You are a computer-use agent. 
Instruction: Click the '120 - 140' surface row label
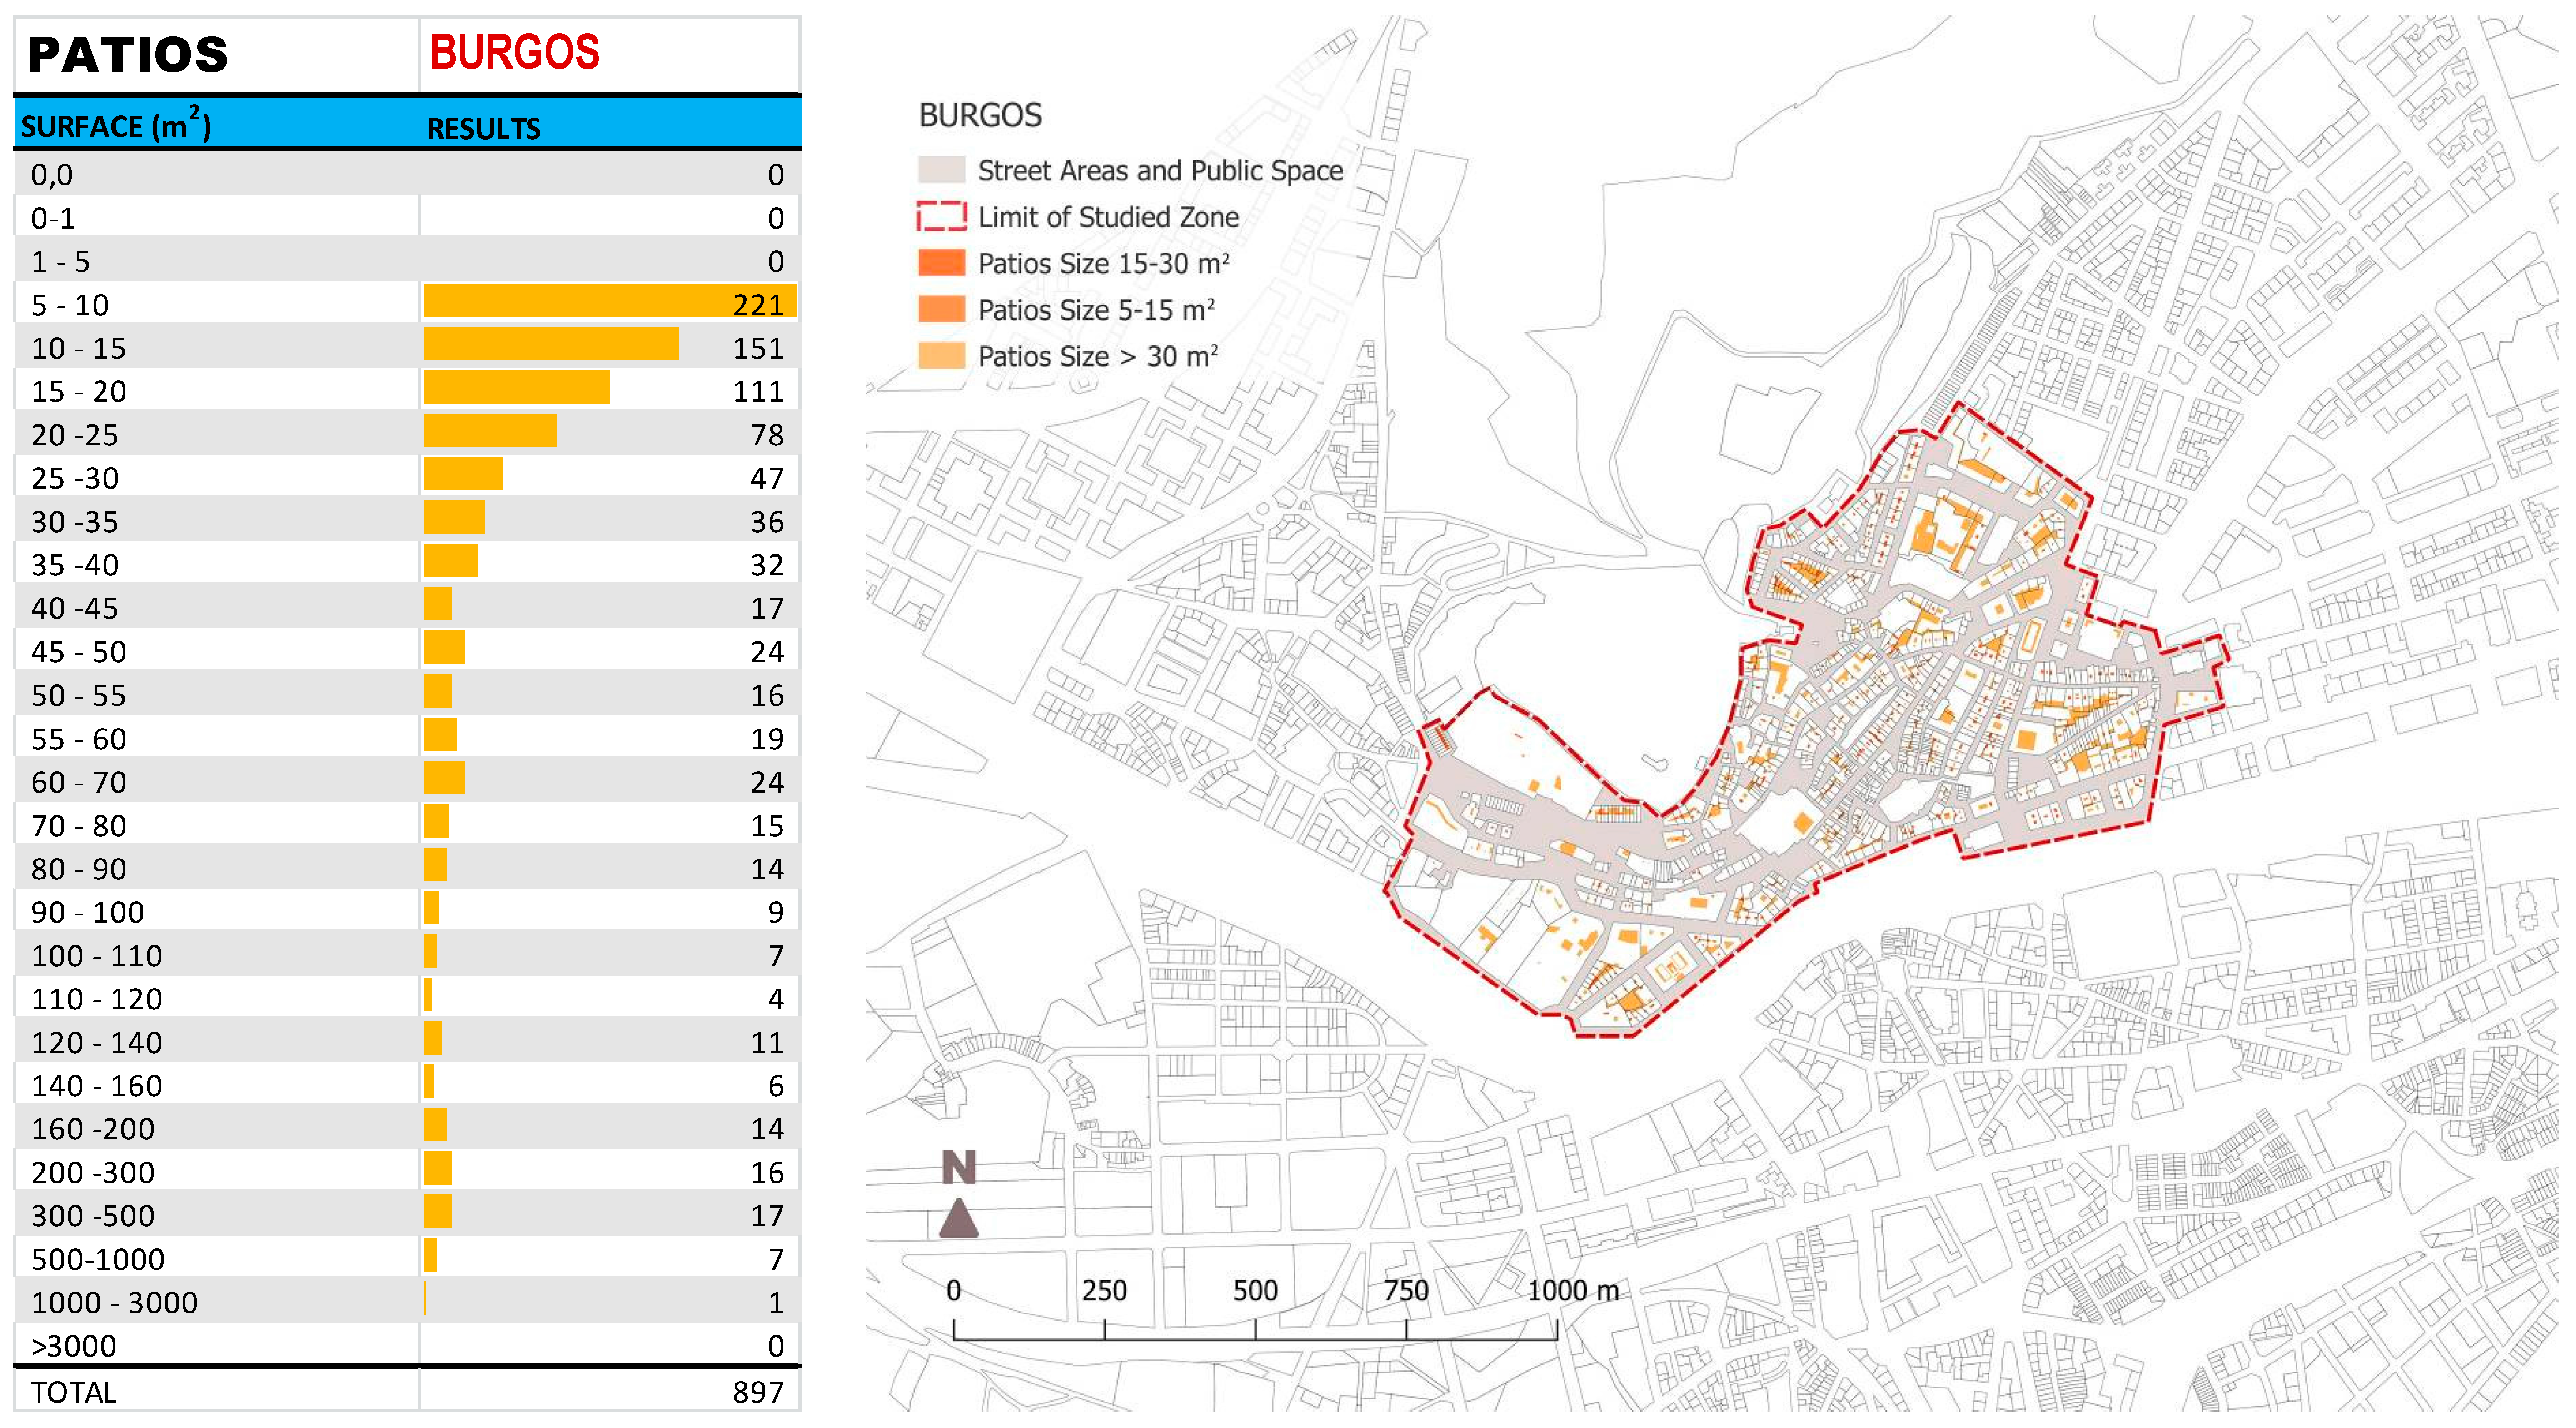click(x=96, y=1043)
